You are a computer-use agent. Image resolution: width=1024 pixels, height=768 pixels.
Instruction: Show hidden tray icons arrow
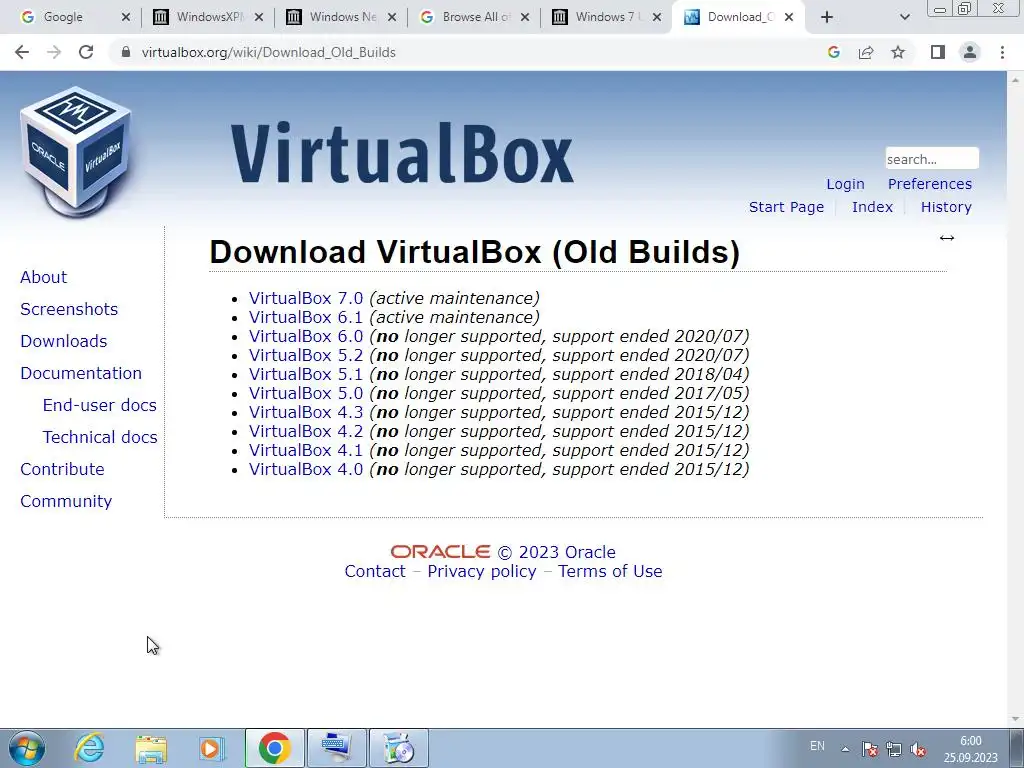pyautogui.click(x=845, y=749)
